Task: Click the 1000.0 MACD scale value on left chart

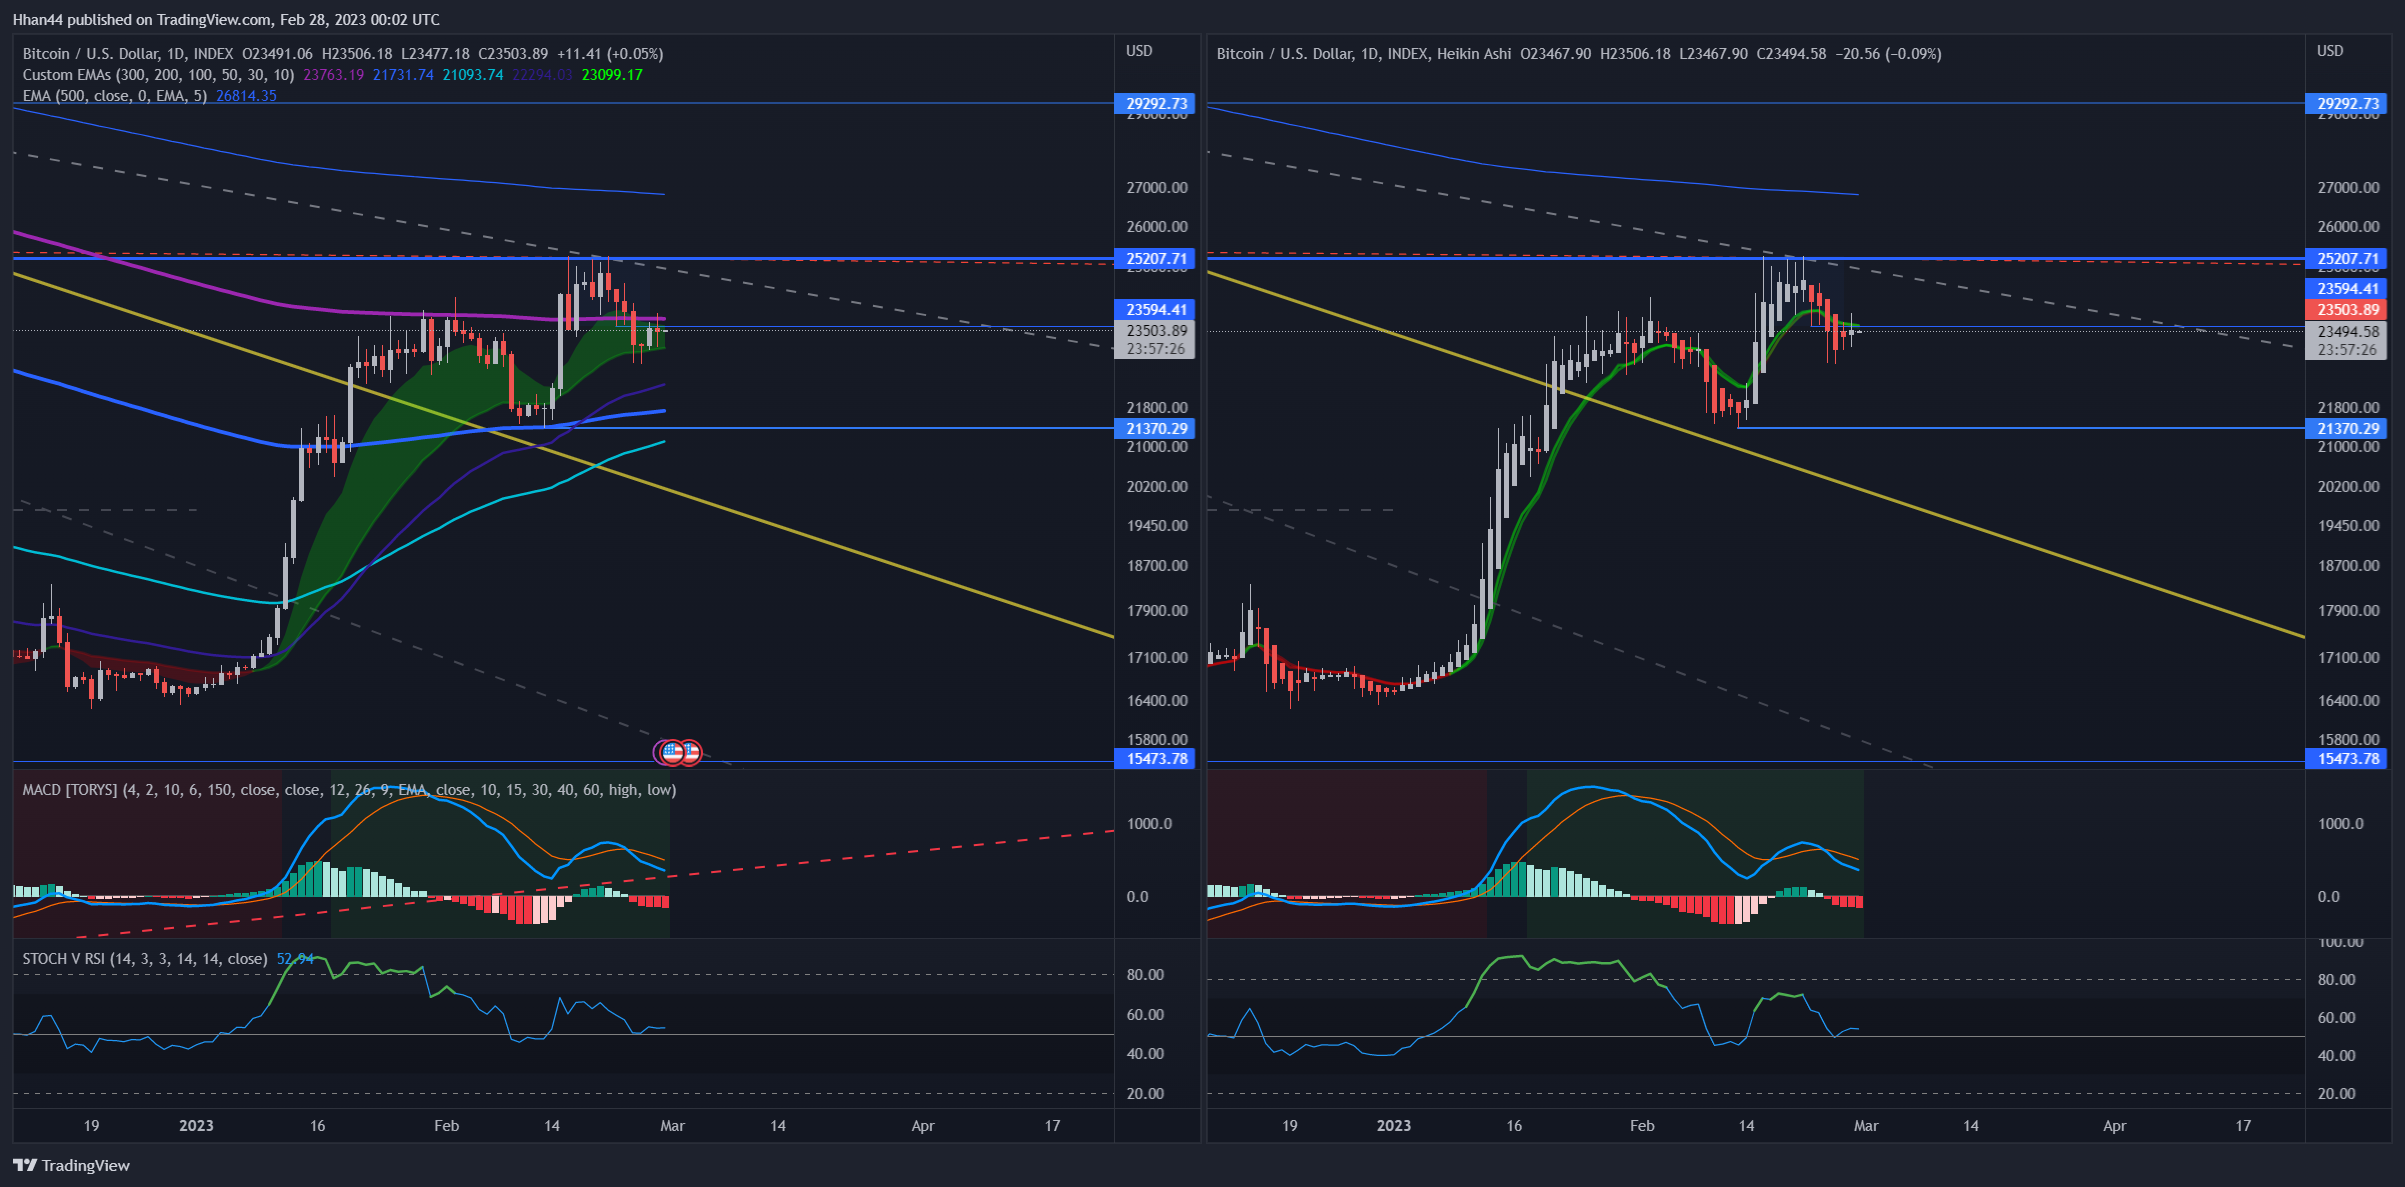Action: click(x=1149, y=824)
